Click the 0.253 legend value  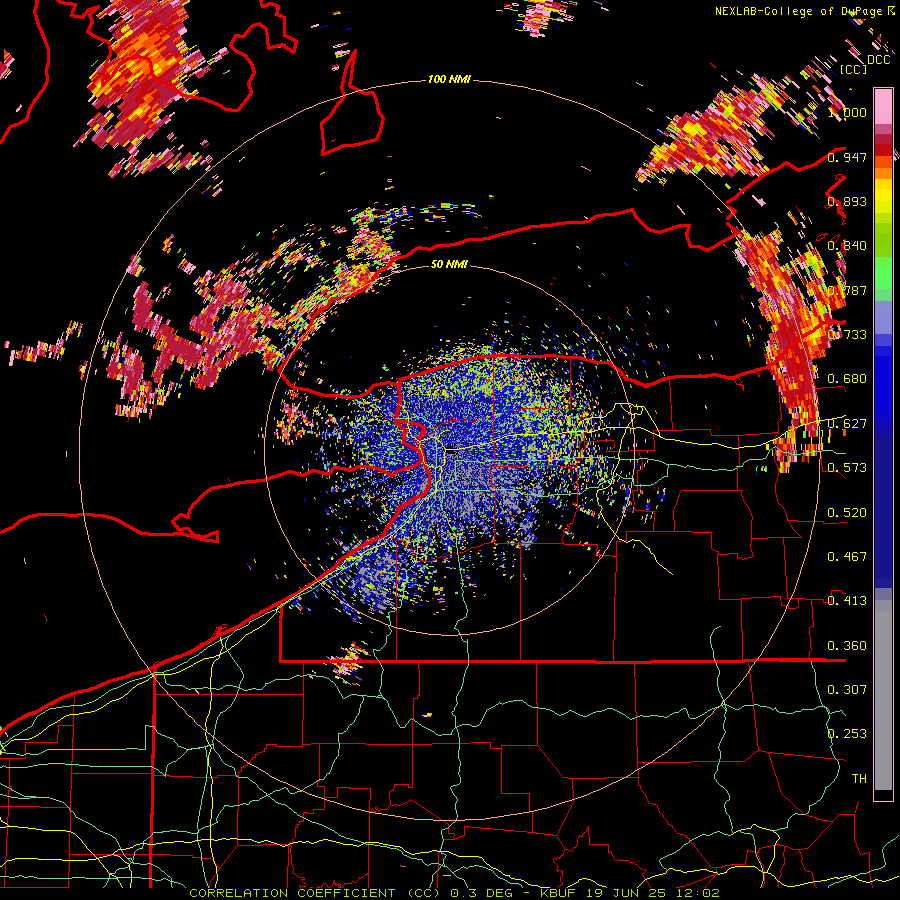(x=847, y=734)
